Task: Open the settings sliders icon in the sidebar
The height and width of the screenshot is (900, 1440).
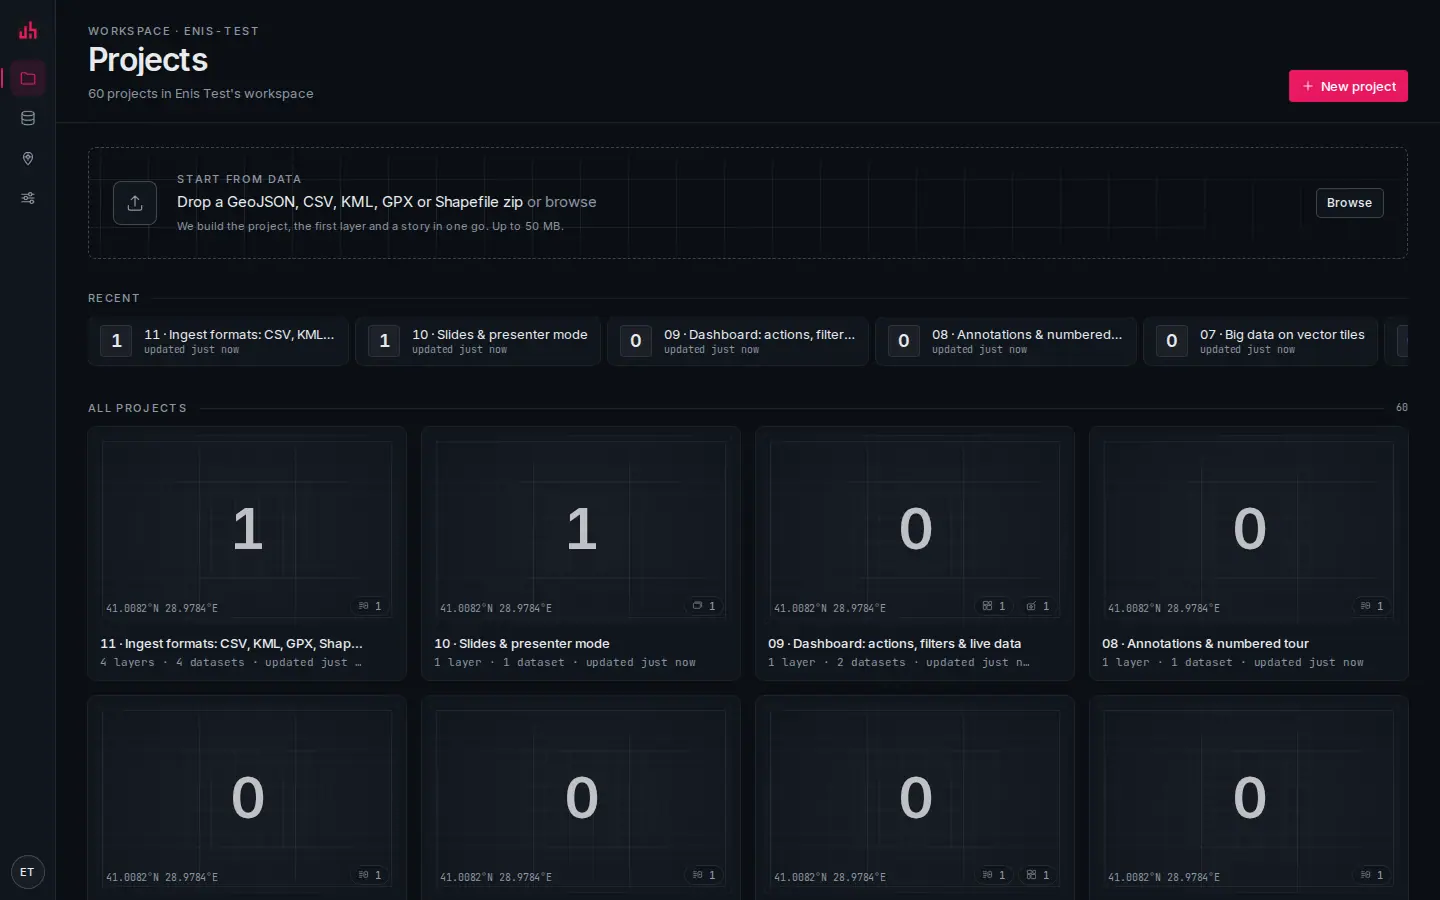Action: (28, 198)
